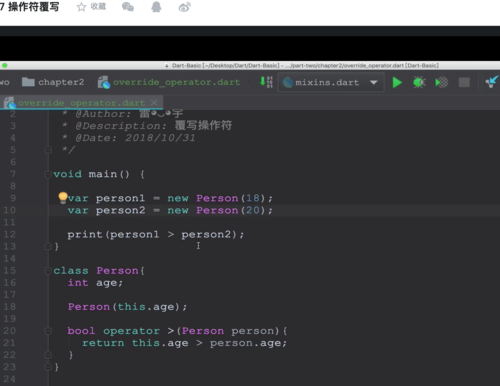Click 'print' on line 12

pos(85,235)
